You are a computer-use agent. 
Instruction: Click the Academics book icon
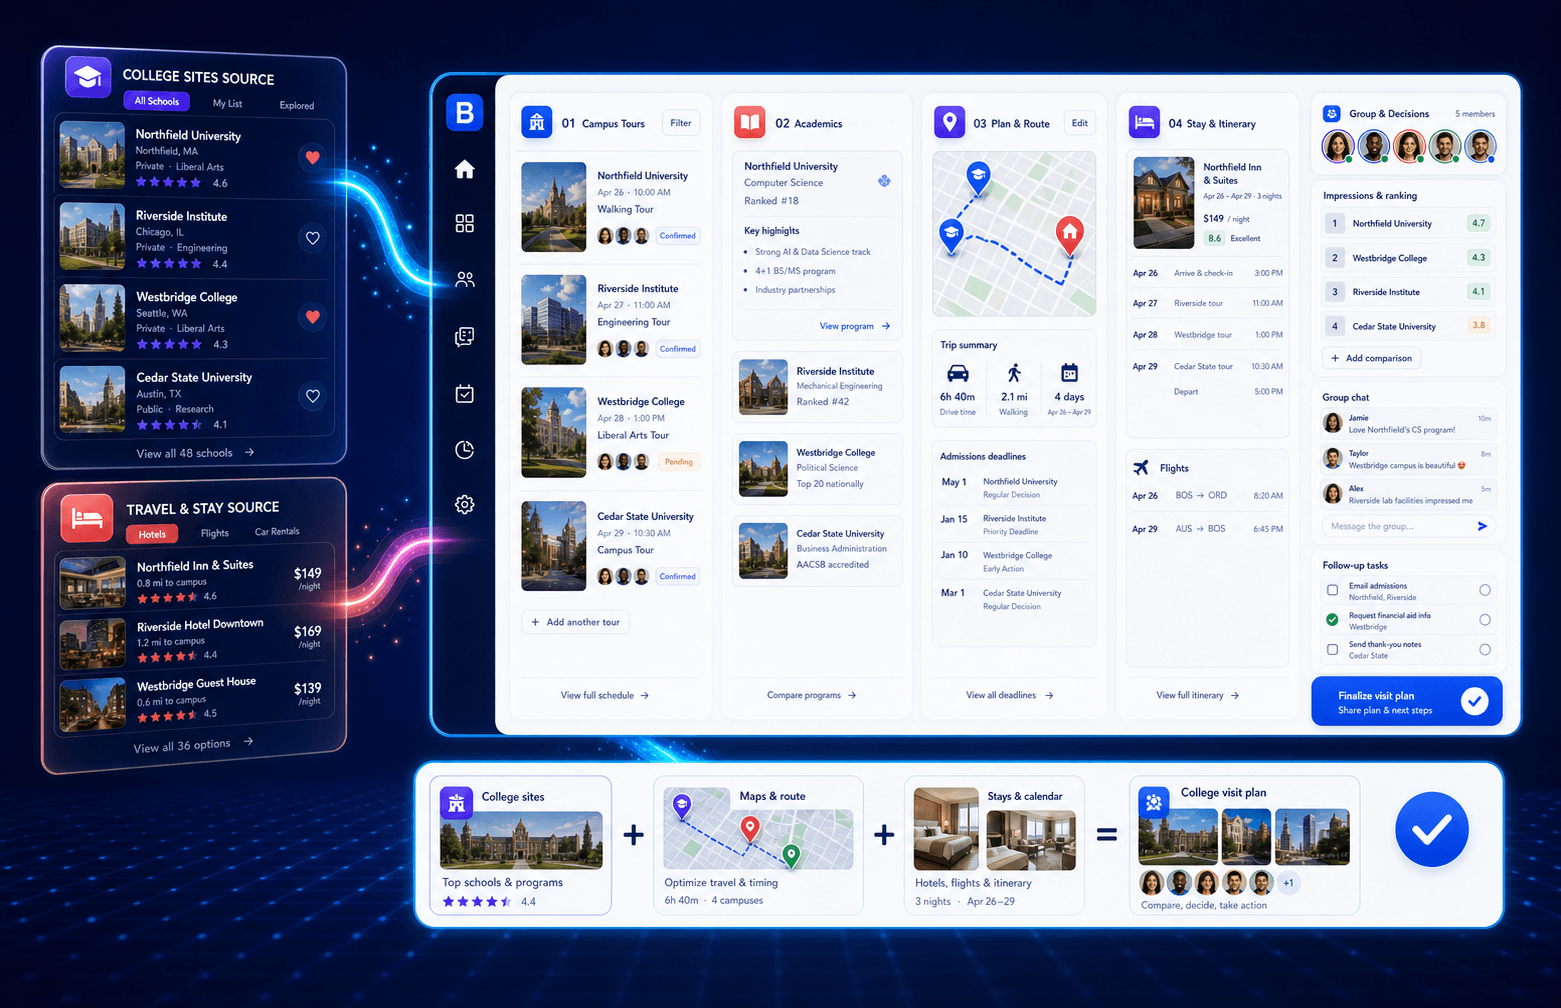[x=750, y=123]
